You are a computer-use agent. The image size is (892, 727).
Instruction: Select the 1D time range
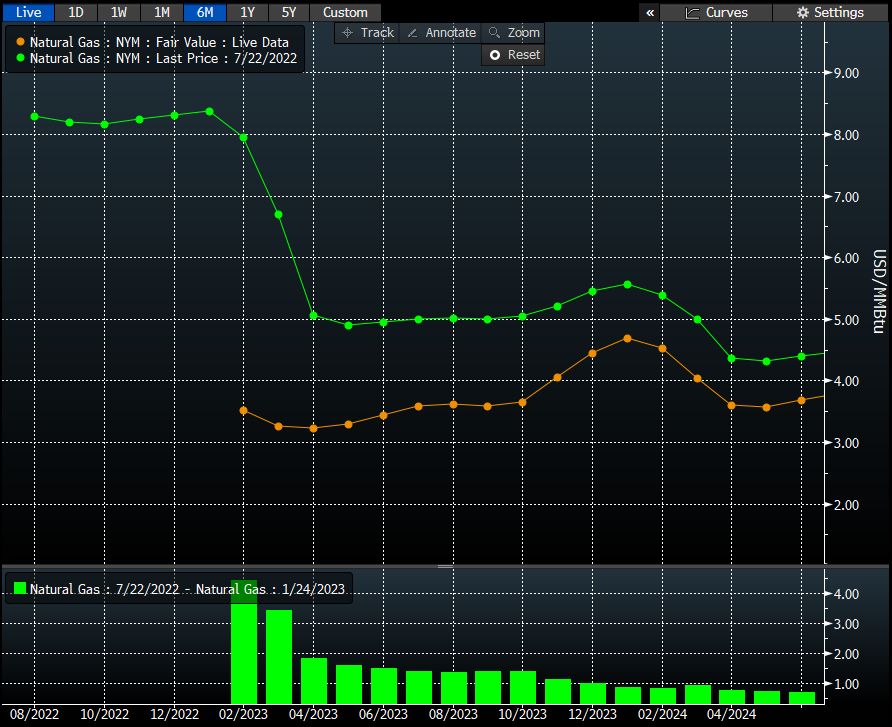click(x=76, y=12)
